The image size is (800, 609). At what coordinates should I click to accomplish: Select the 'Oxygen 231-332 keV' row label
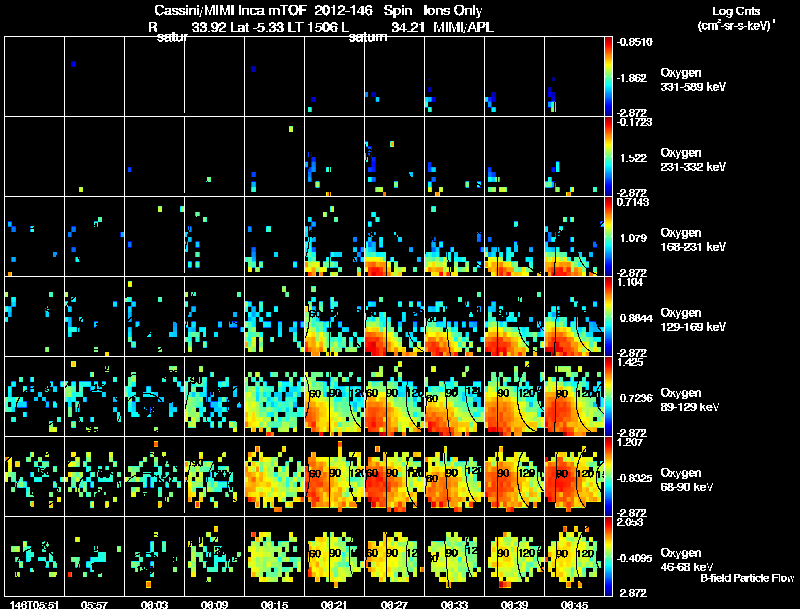pyautogui.click(x=693, y=160)
